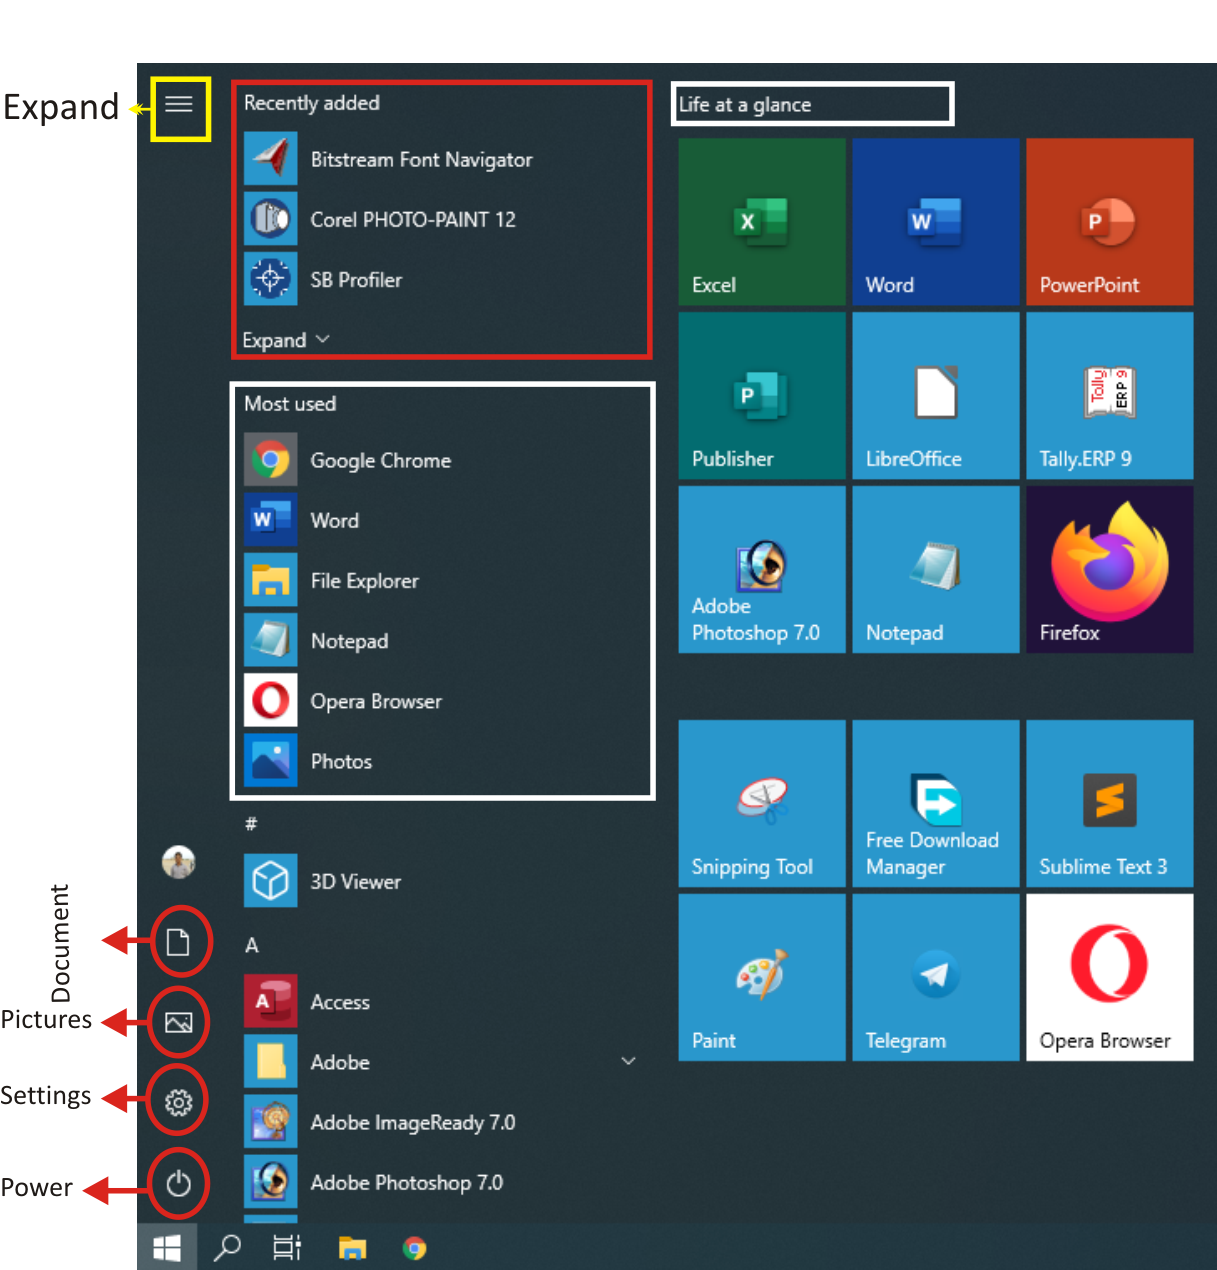This screenshot has height=1270, width=1217.
Task: Open Google Chrome in Most used list
Action: (444, 460)
